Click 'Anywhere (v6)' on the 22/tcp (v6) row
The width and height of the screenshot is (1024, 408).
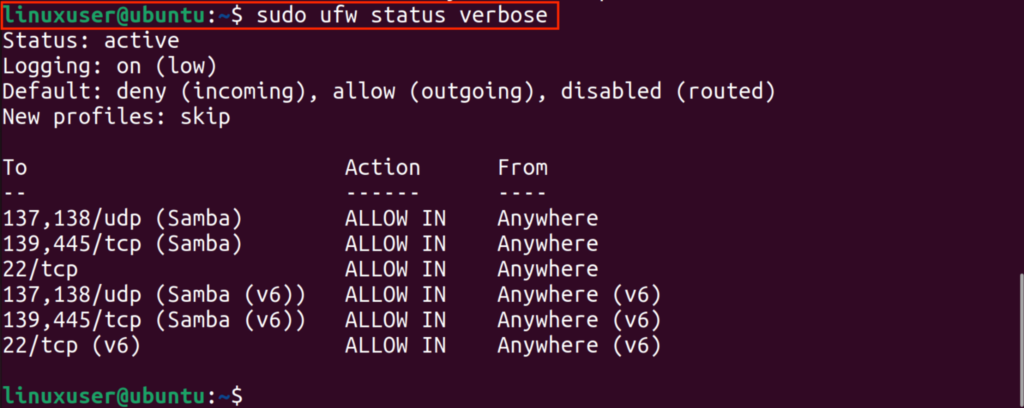pyautogui.click(x=579, y=346)
